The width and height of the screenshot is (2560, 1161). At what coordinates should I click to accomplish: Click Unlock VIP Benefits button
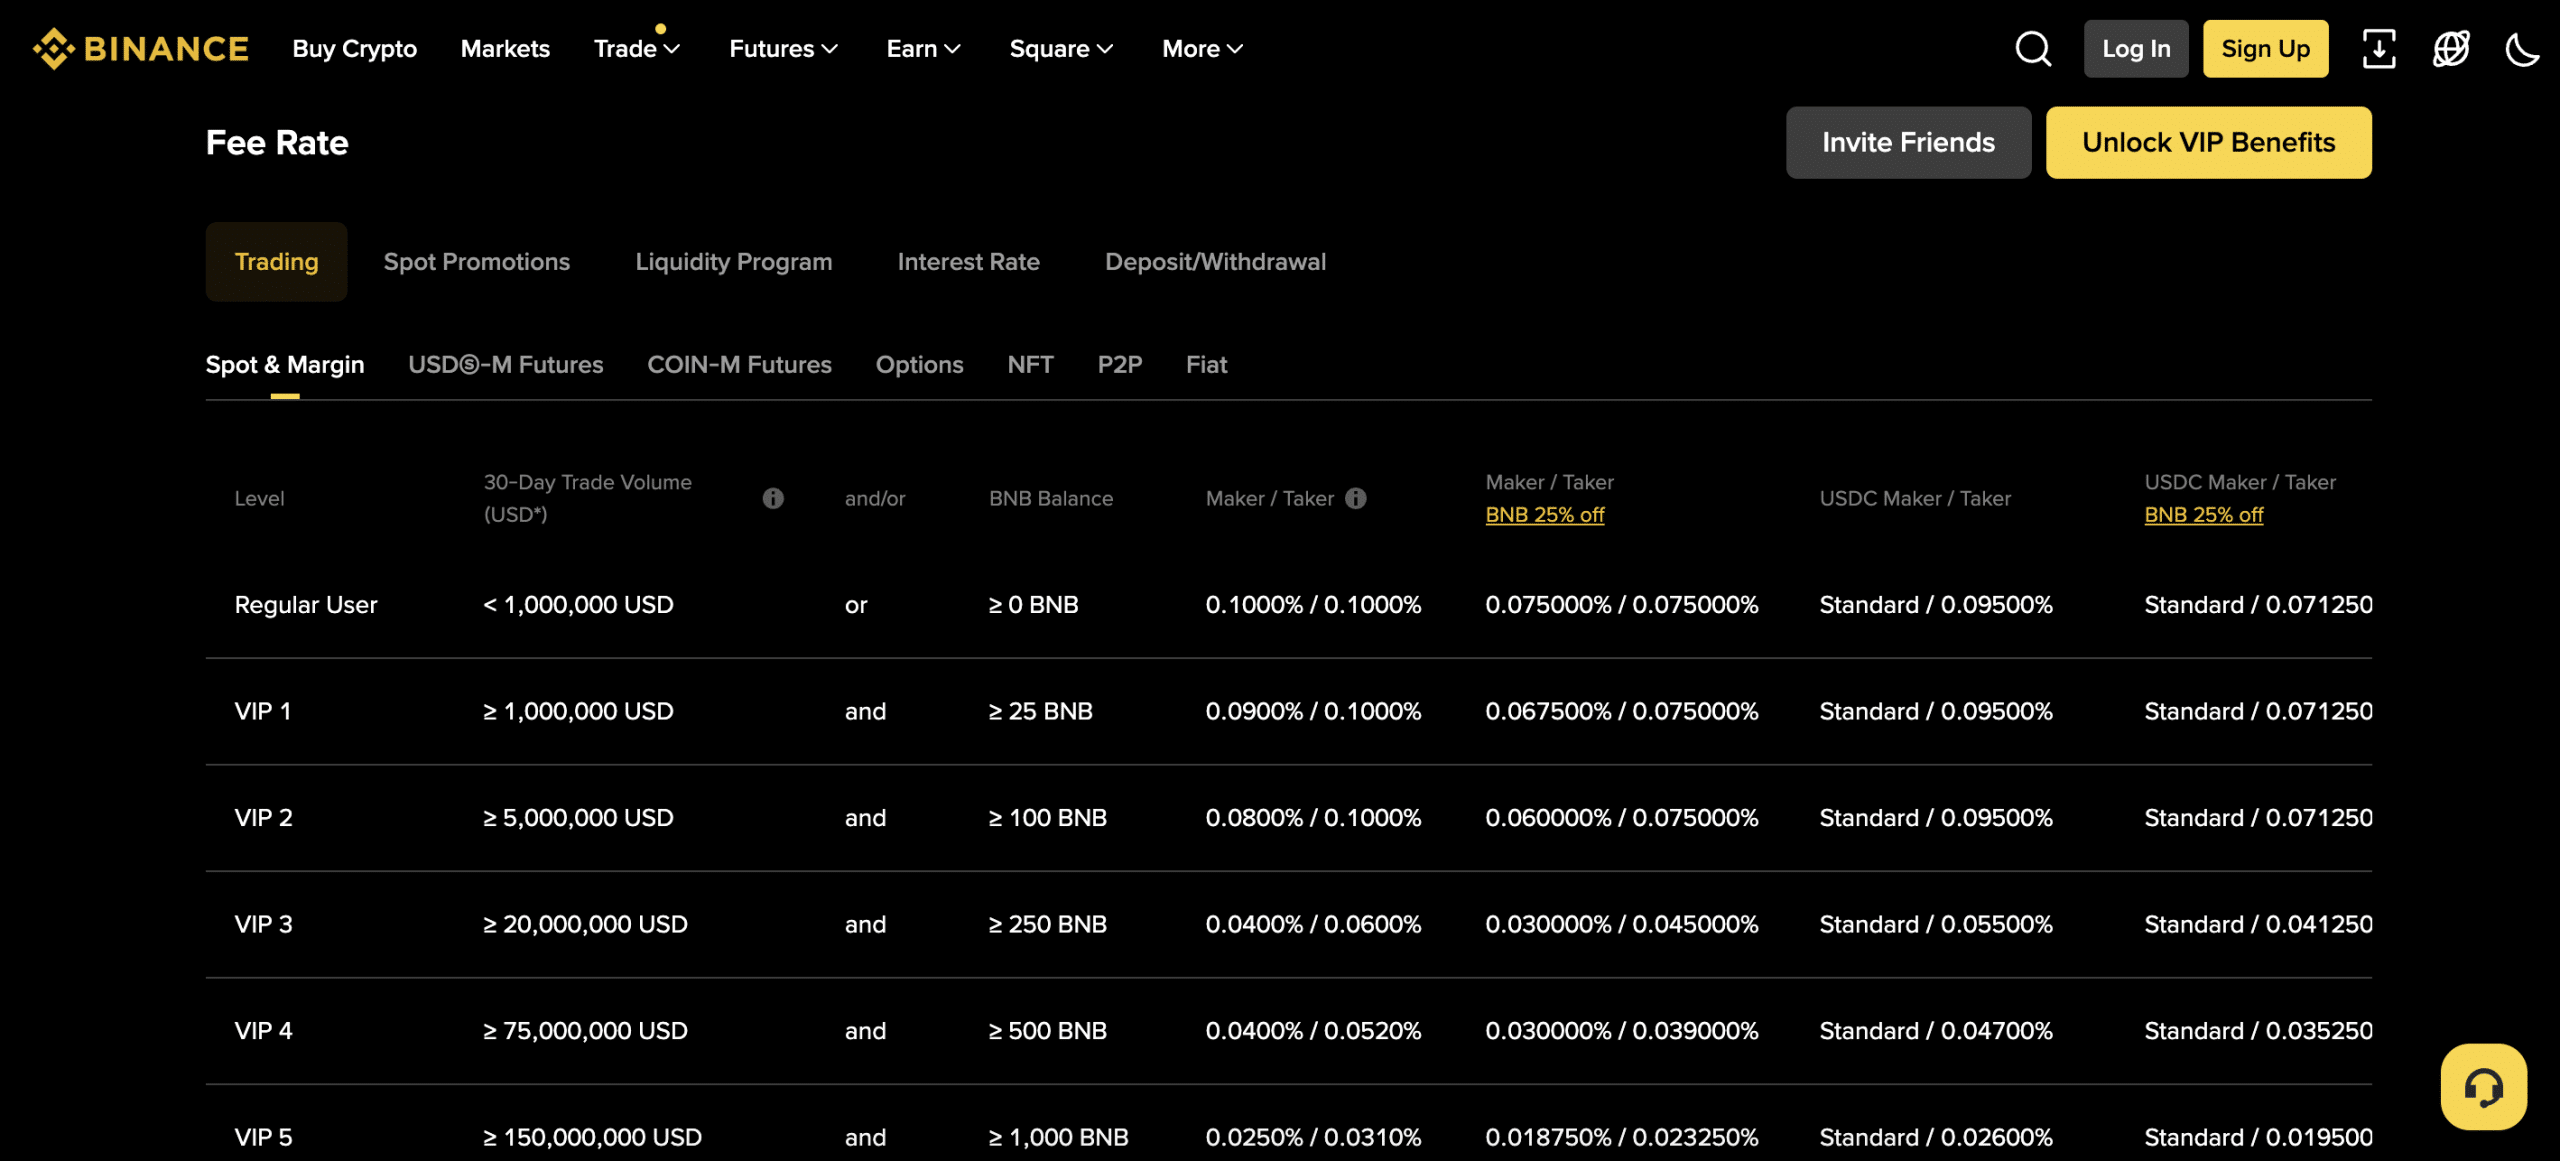click(2208, 142)
